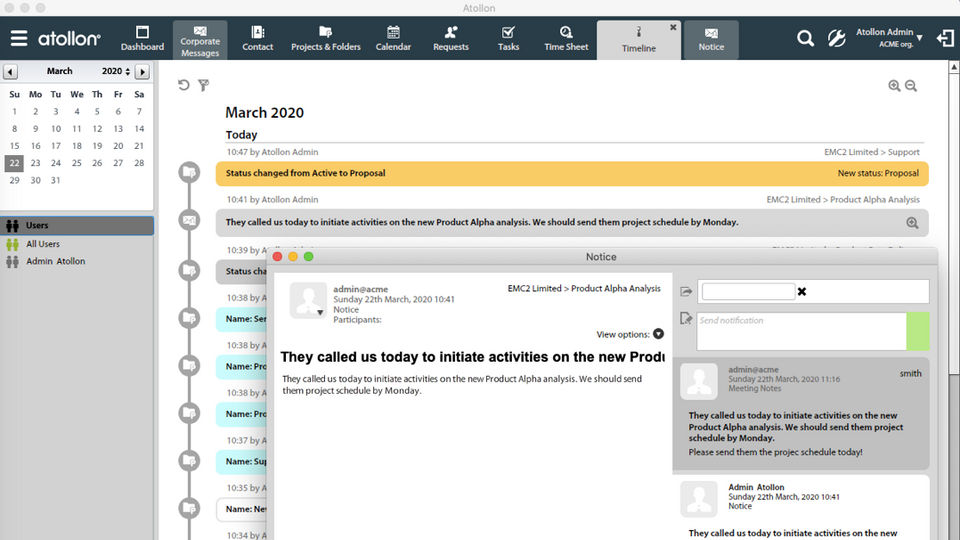Click the logout icon
Viewport: 960px width, 540px height.
point(945,39)
